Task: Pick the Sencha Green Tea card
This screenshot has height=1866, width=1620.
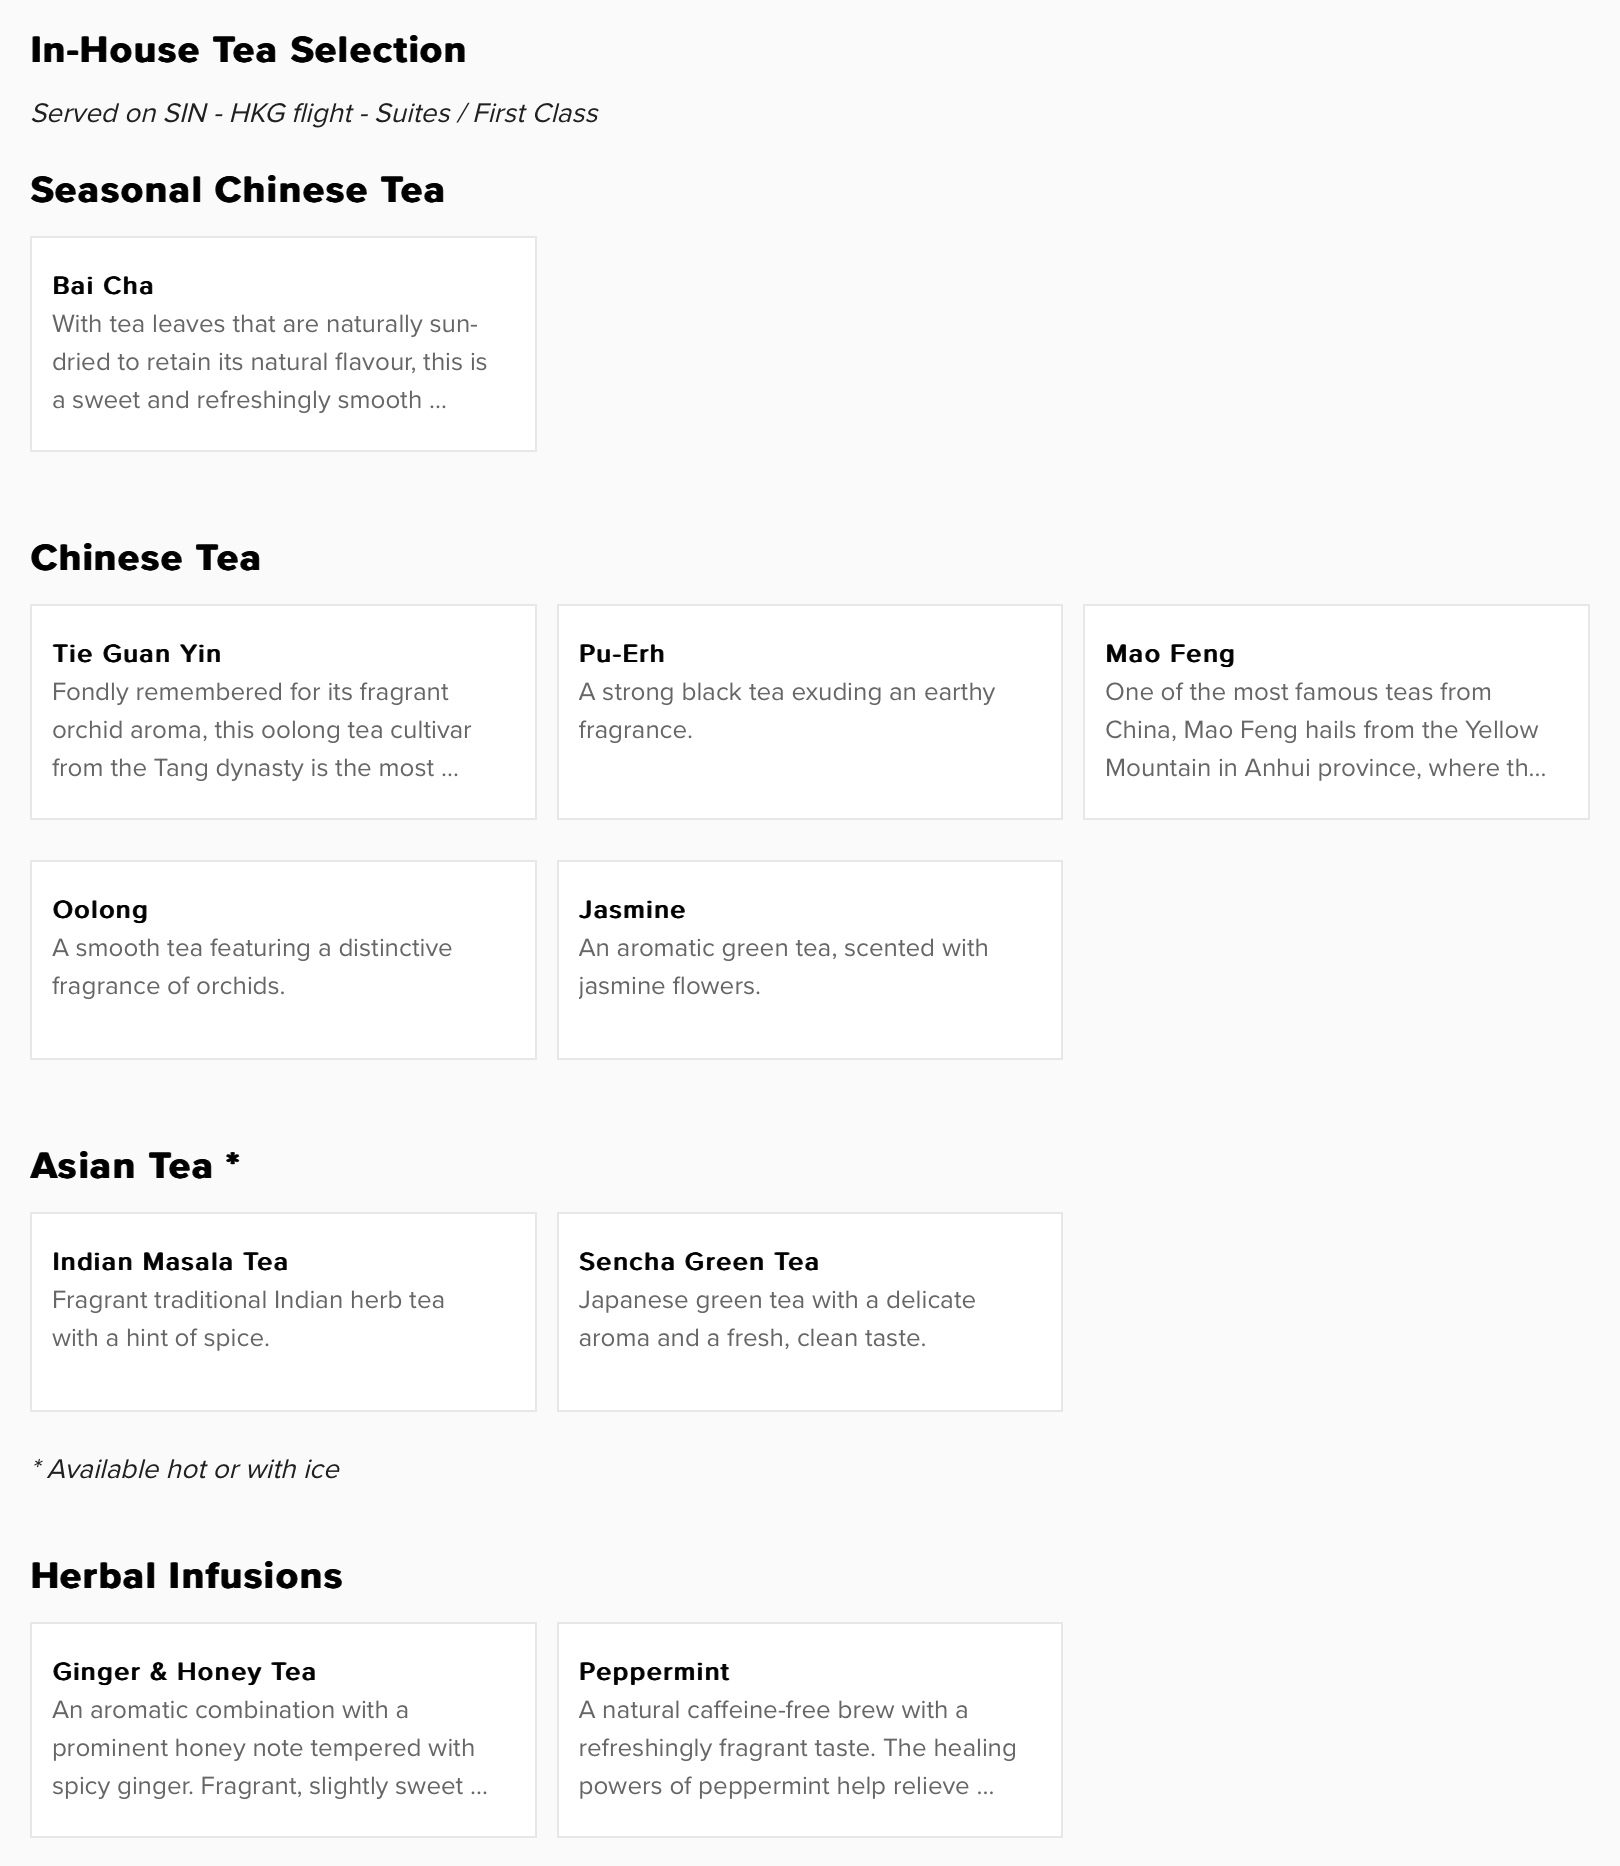Action: click(x=810, y=1312)
